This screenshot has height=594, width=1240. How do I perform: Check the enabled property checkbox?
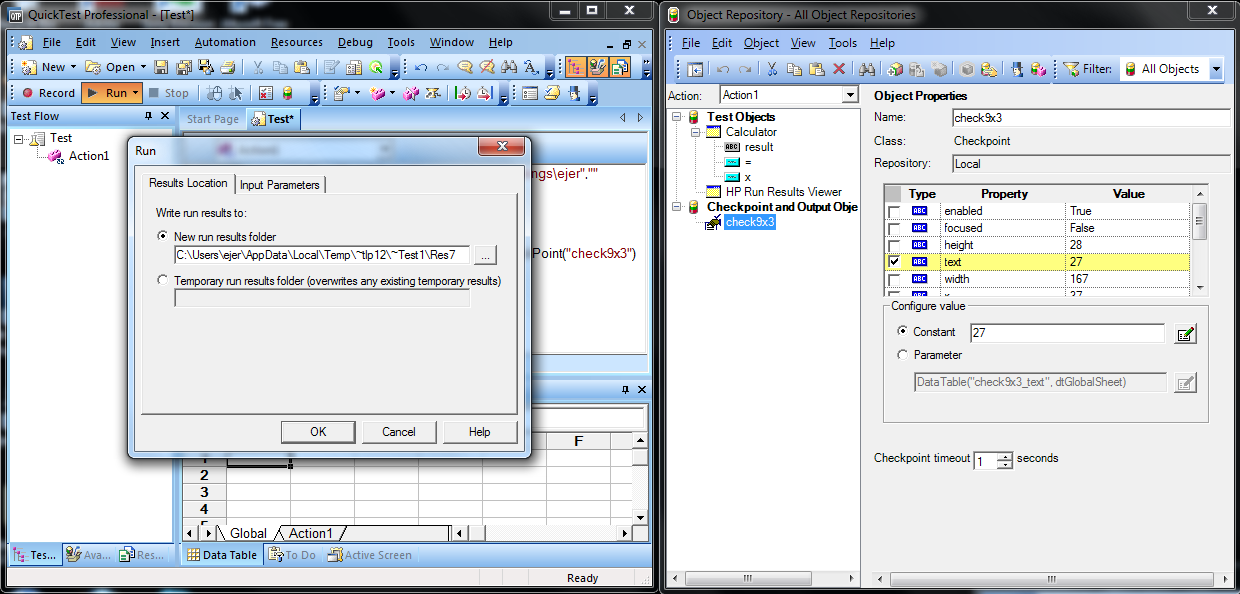click(x=894, y=211)
